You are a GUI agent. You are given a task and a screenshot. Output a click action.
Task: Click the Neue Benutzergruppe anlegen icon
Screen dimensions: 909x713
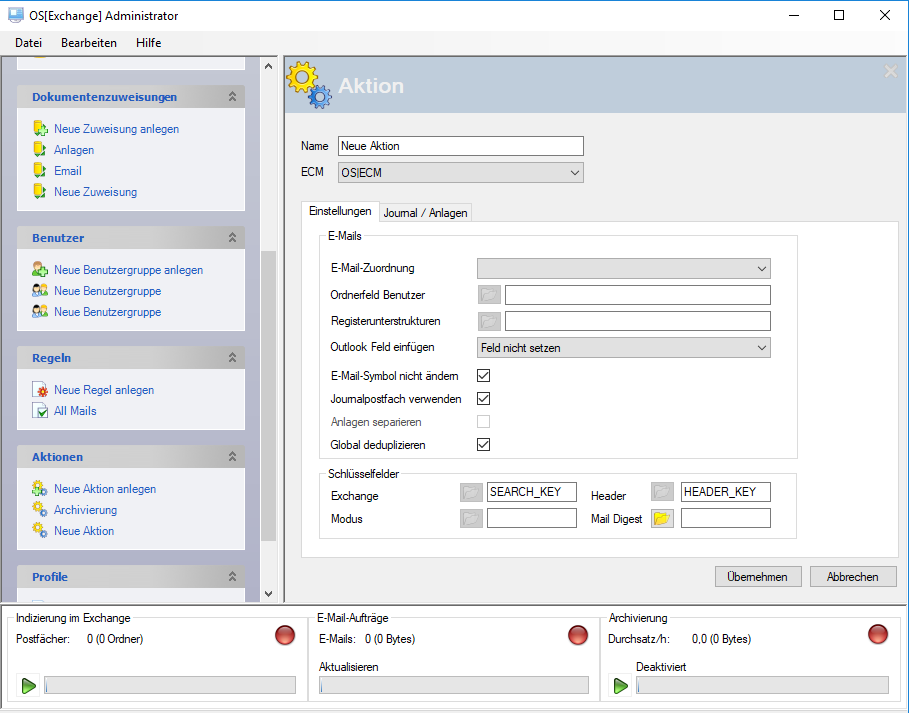40,270
